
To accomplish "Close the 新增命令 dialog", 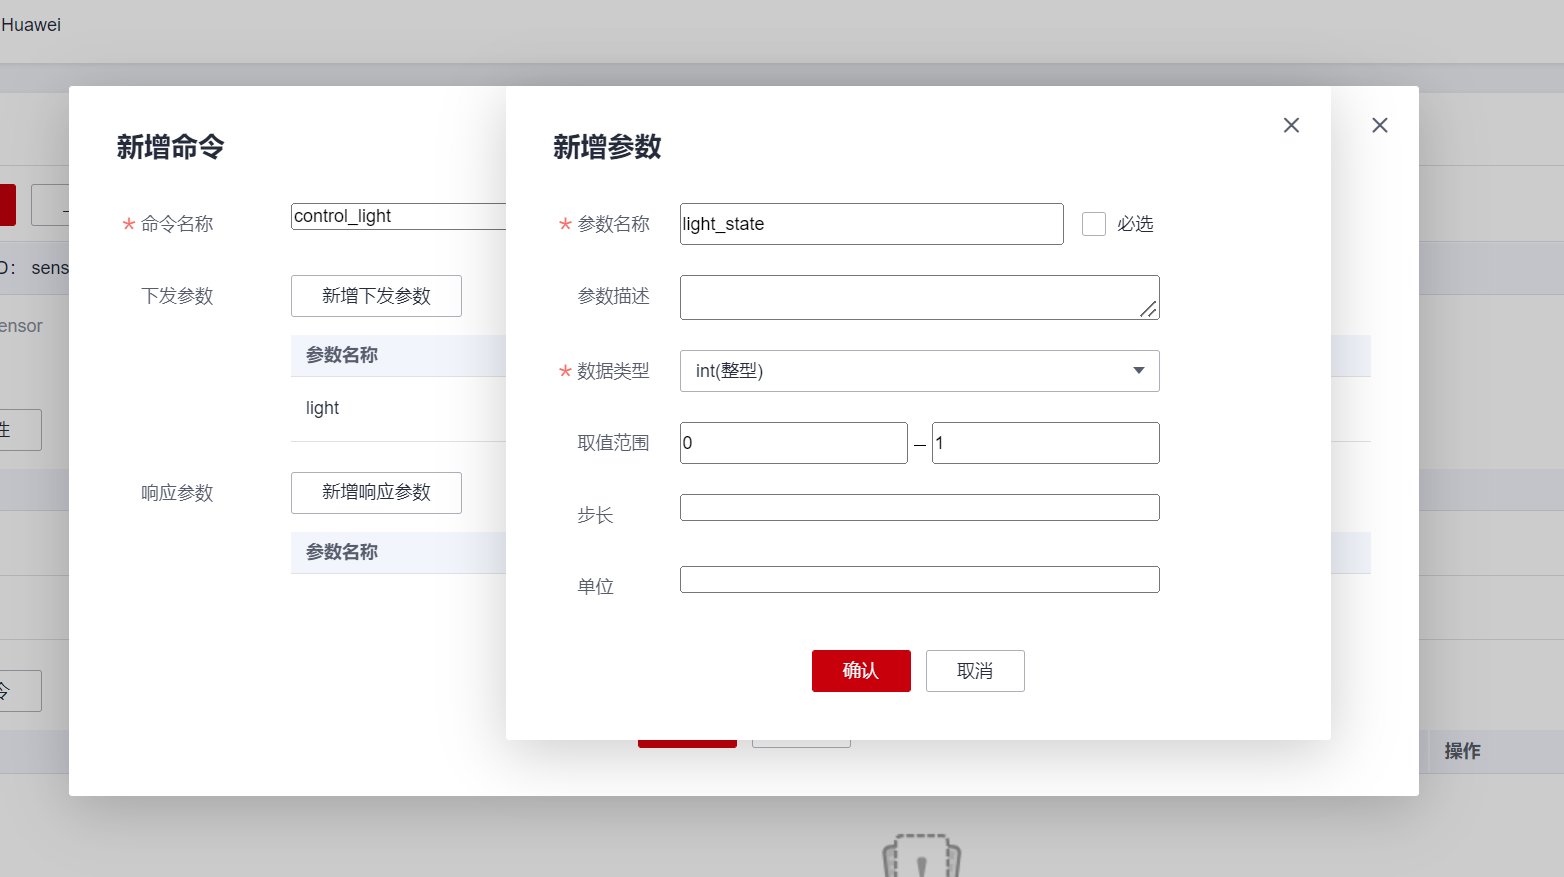I will [1380, 125].
